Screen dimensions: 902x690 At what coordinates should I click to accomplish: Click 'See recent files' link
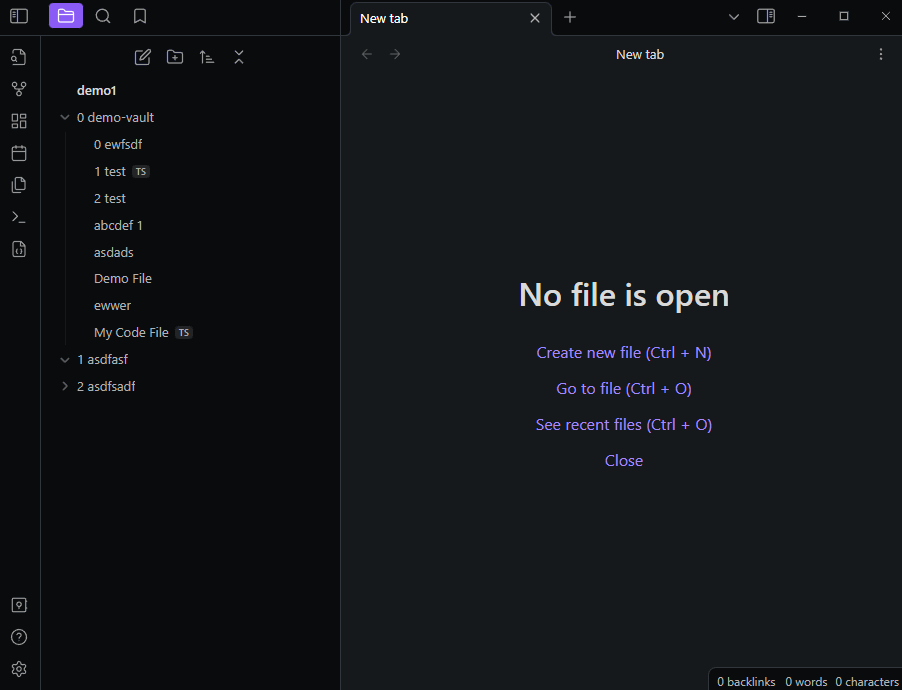(623, 424)
